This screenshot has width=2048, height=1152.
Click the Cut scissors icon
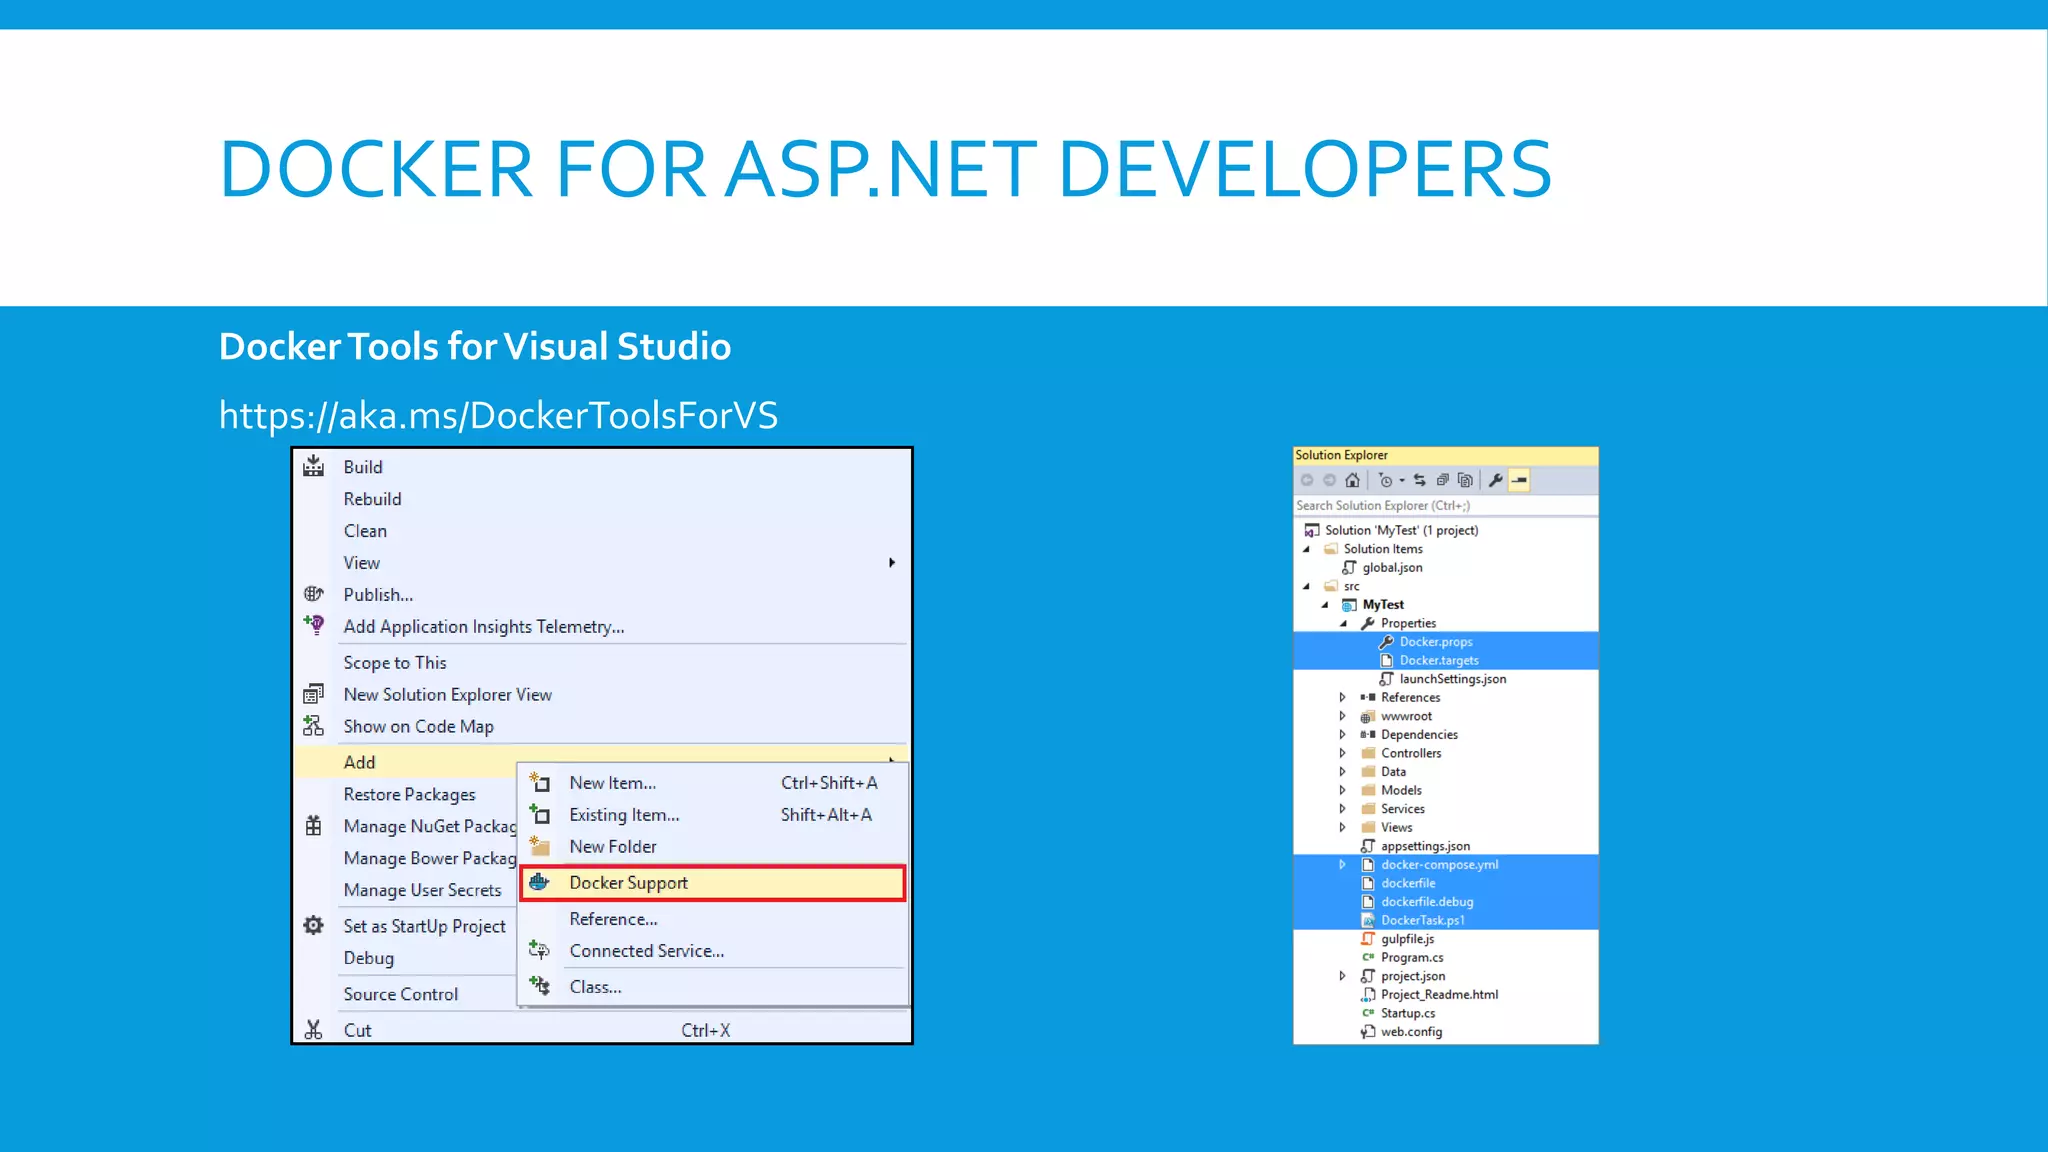tap(313, 1029)
